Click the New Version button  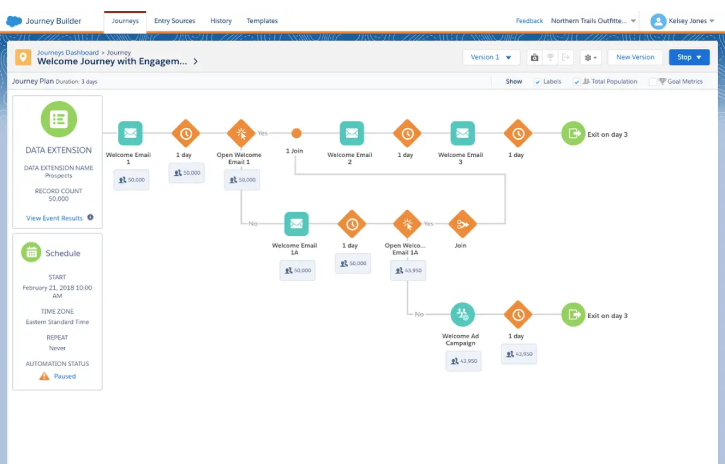click(635, 58)
